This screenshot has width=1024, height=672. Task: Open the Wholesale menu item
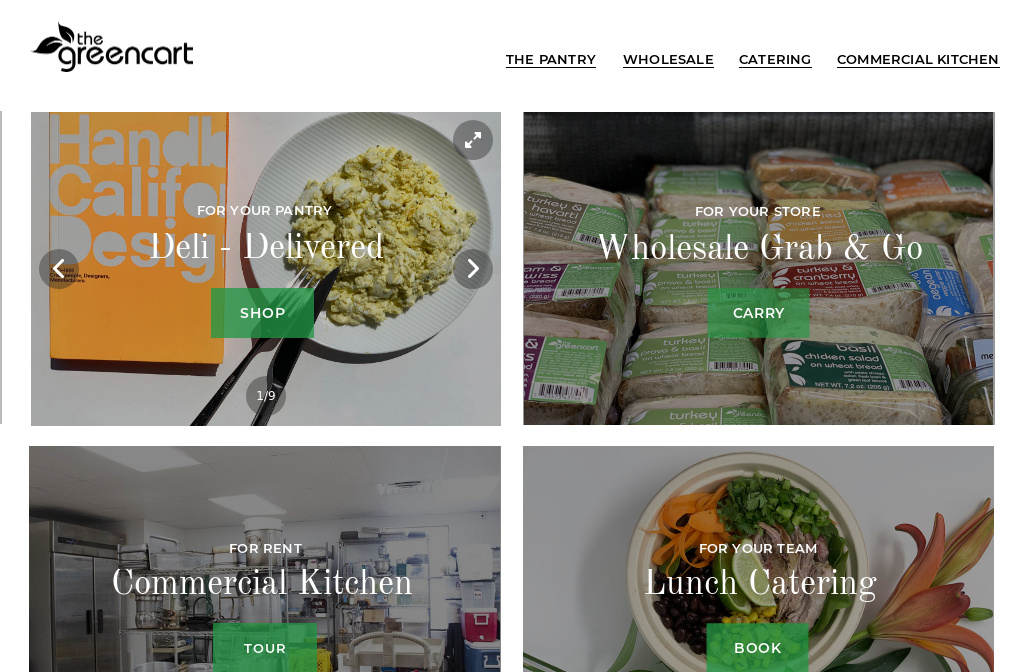[668, 59]
